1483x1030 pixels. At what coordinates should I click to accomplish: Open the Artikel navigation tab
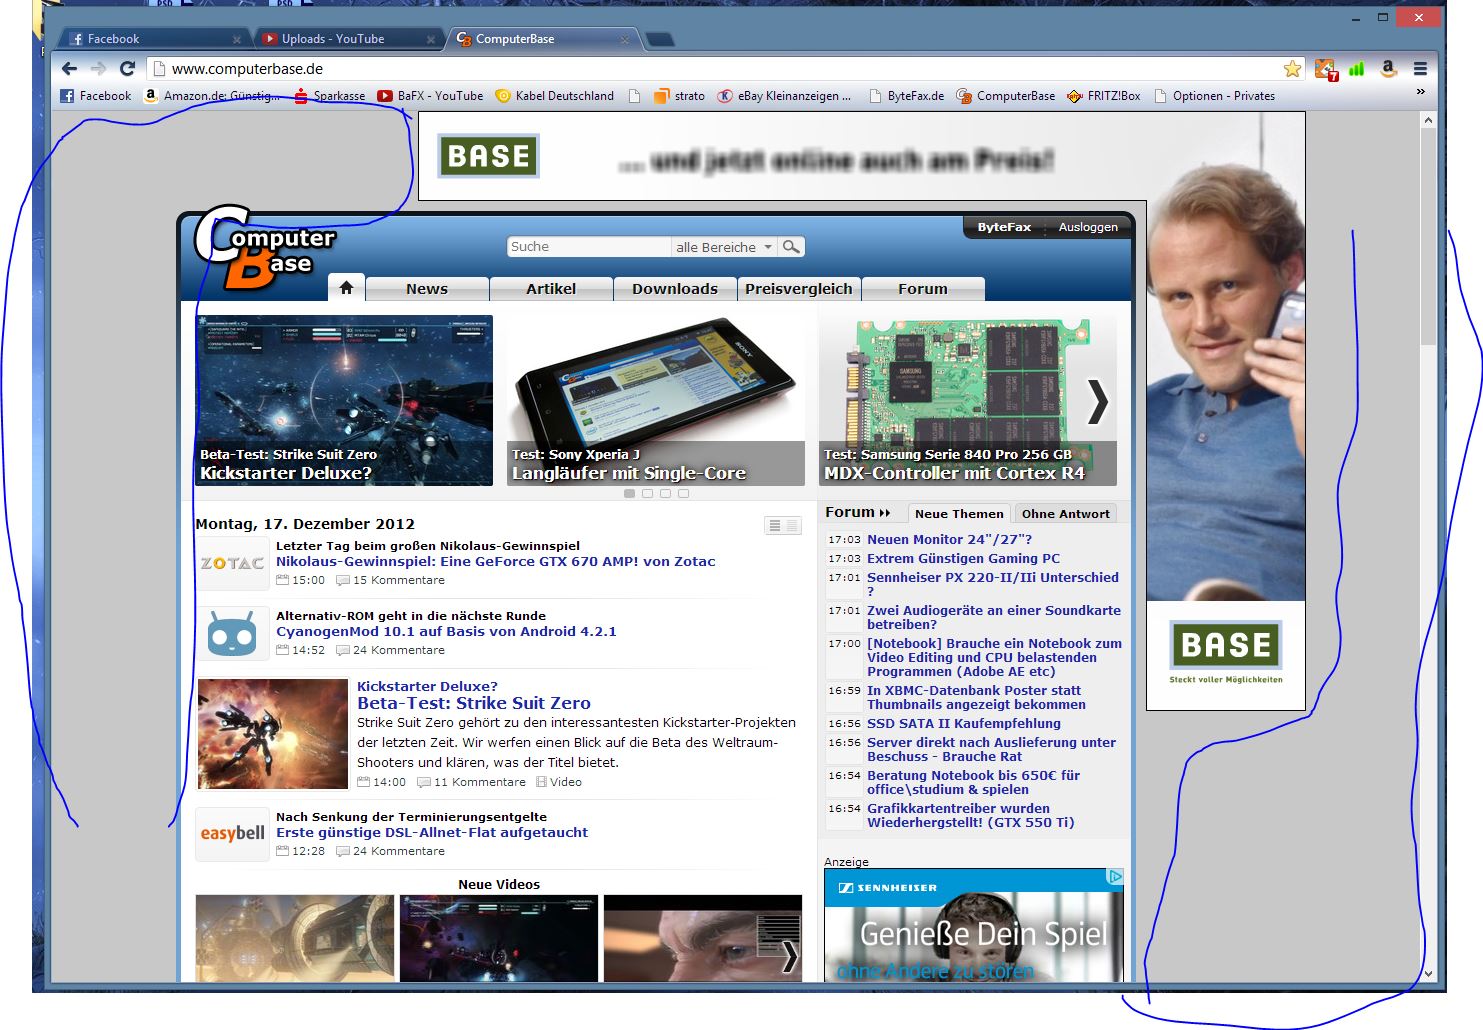(x=551, y=289)
